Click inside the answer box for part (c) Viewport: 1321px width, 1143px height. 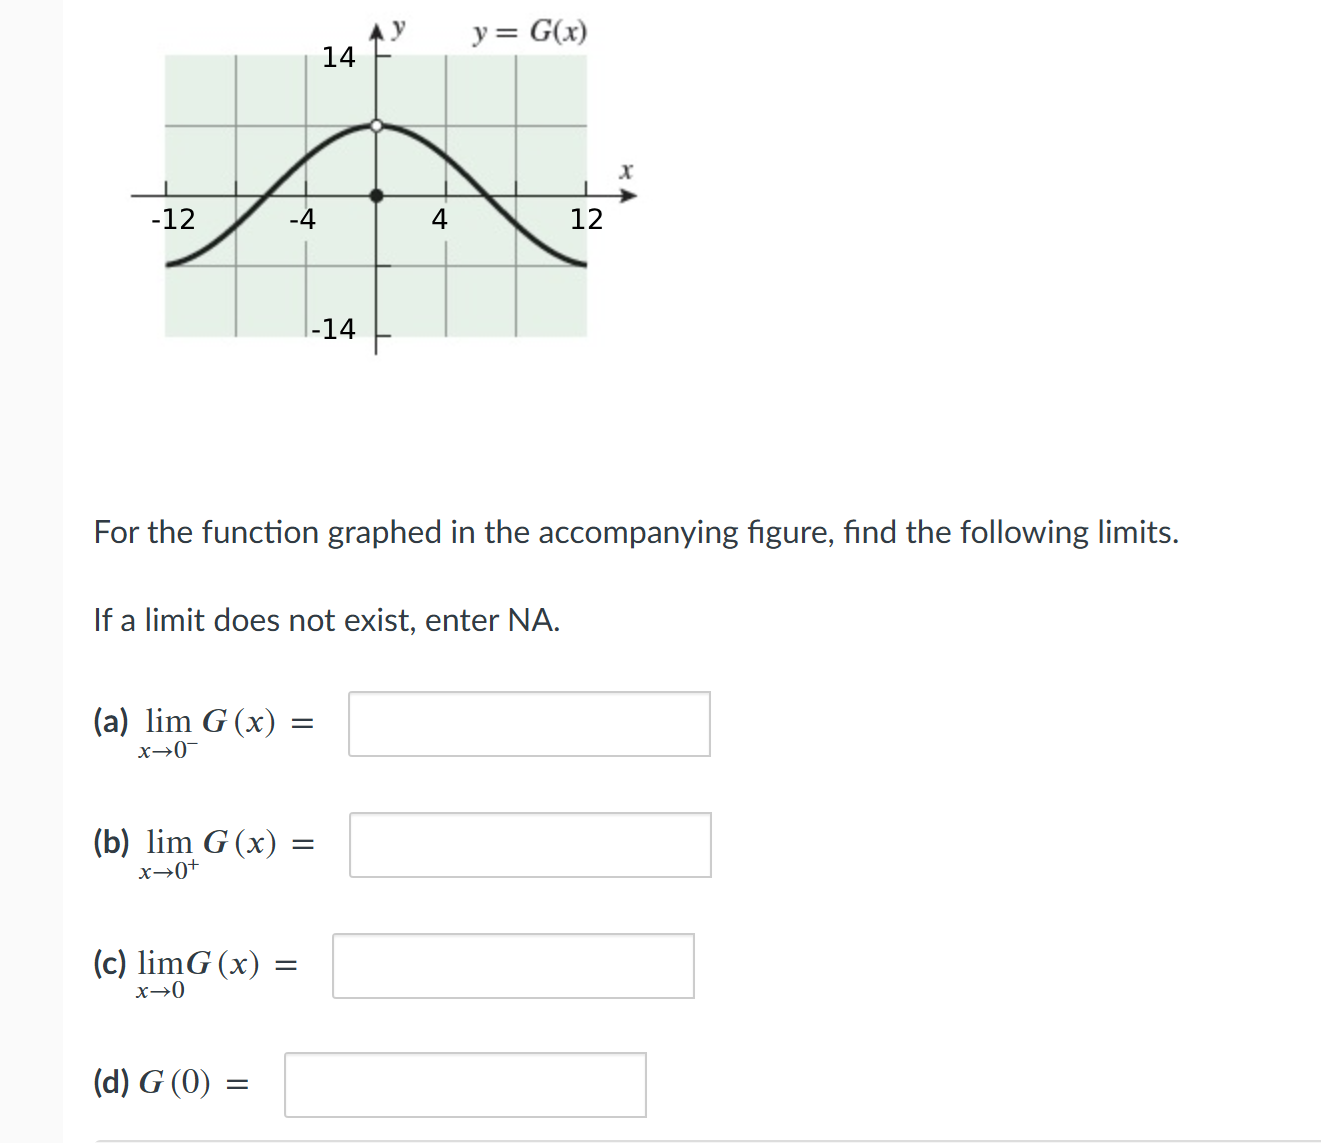513,964
